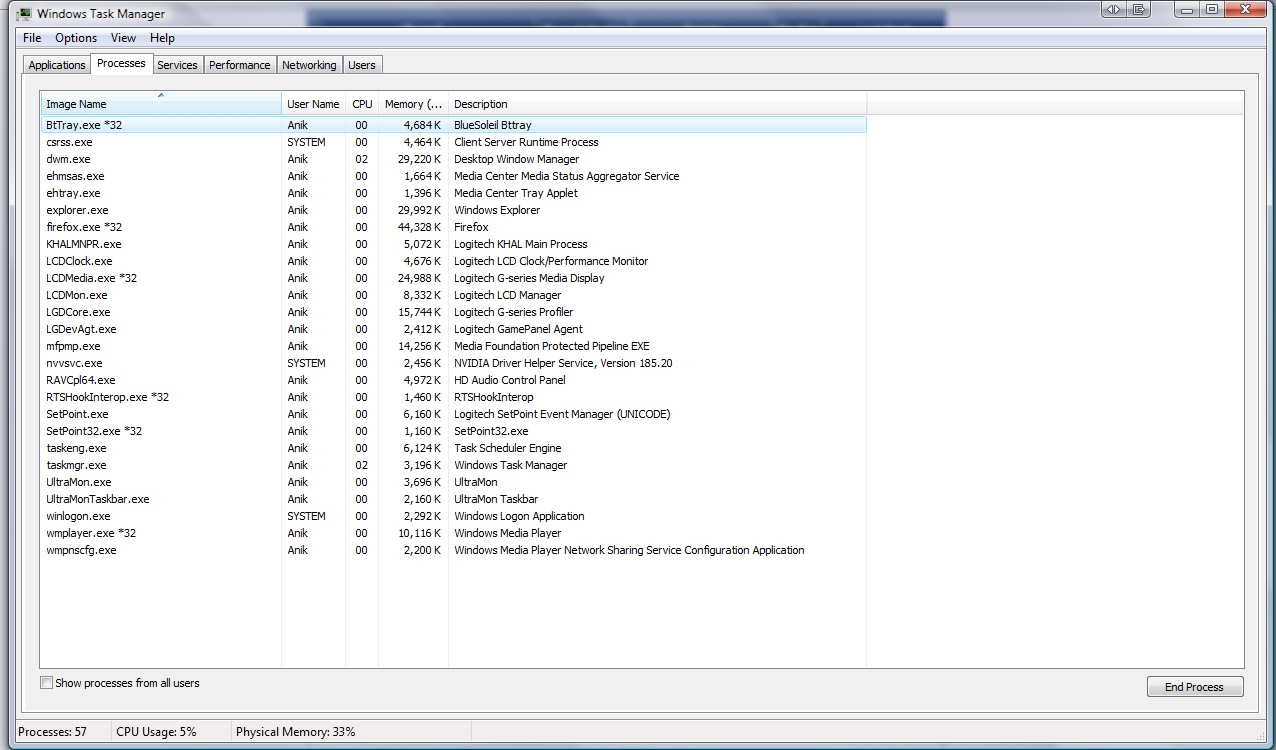The width and height of the screenshot is (1276, 750).
Task: Go to the Performance tab
Action: (x=240, y=65)
